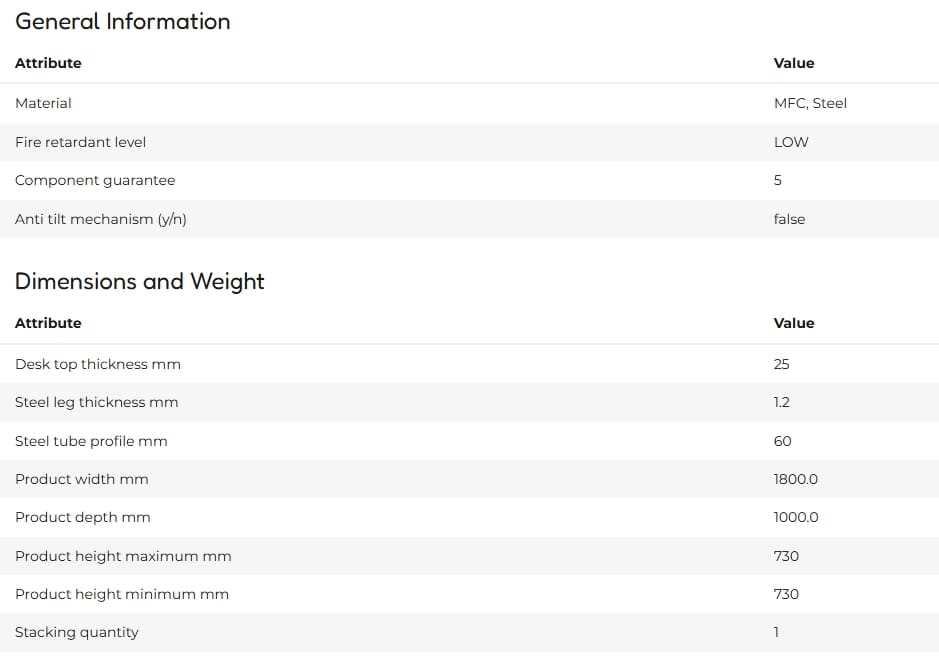This screenshot has height=670, width=939.
Task: Select the Fire retardant level row
Action: coord(470,142)
